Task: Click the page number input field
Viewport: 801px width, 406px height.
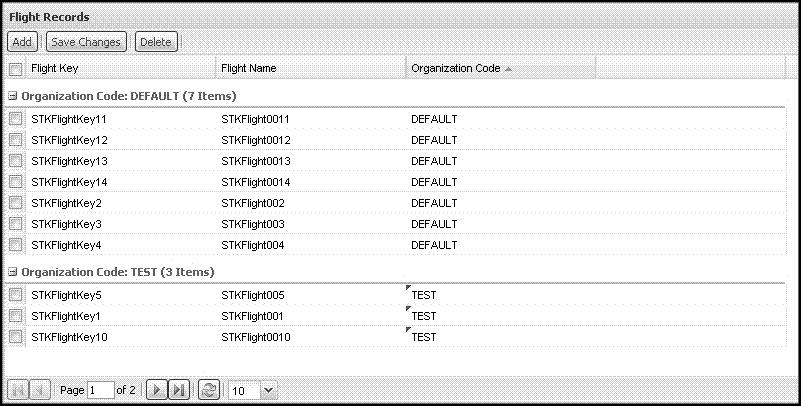Action: click(x=100, y=391)
